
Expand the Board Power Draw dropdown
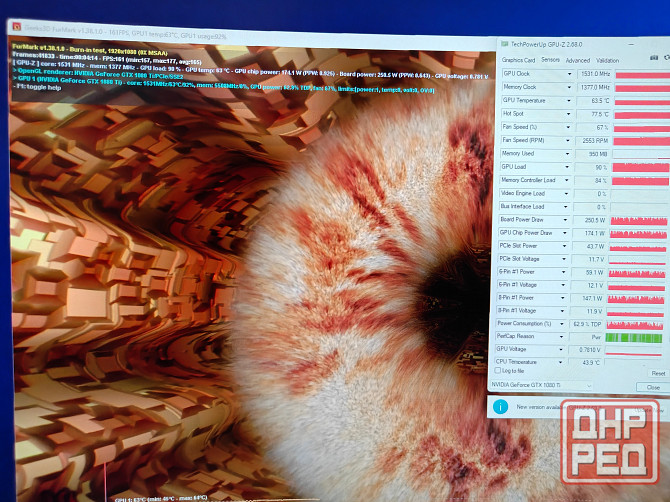(x=565, y=220)
